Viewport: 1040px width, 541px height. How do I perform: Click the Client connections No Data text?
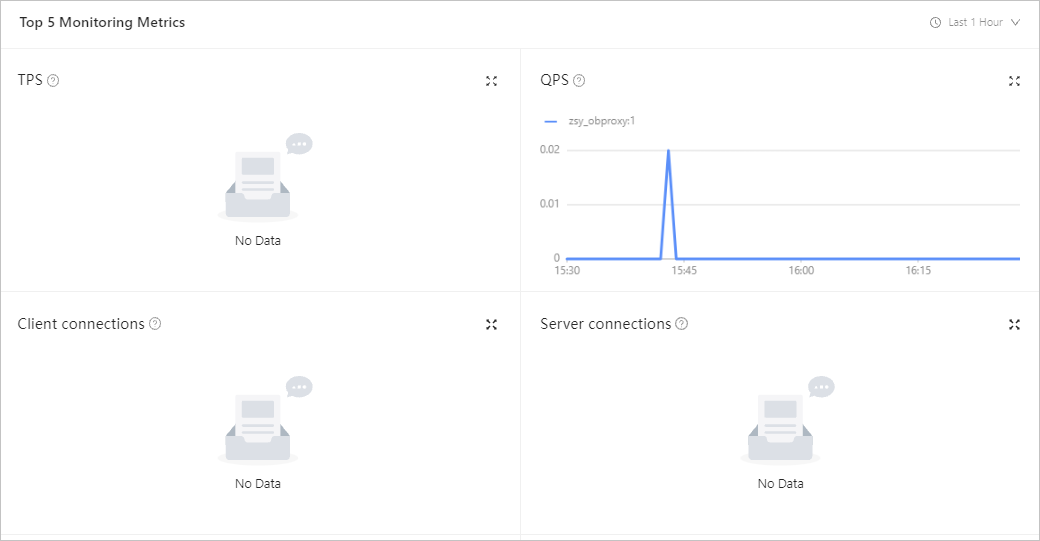[x=258, y=483]
